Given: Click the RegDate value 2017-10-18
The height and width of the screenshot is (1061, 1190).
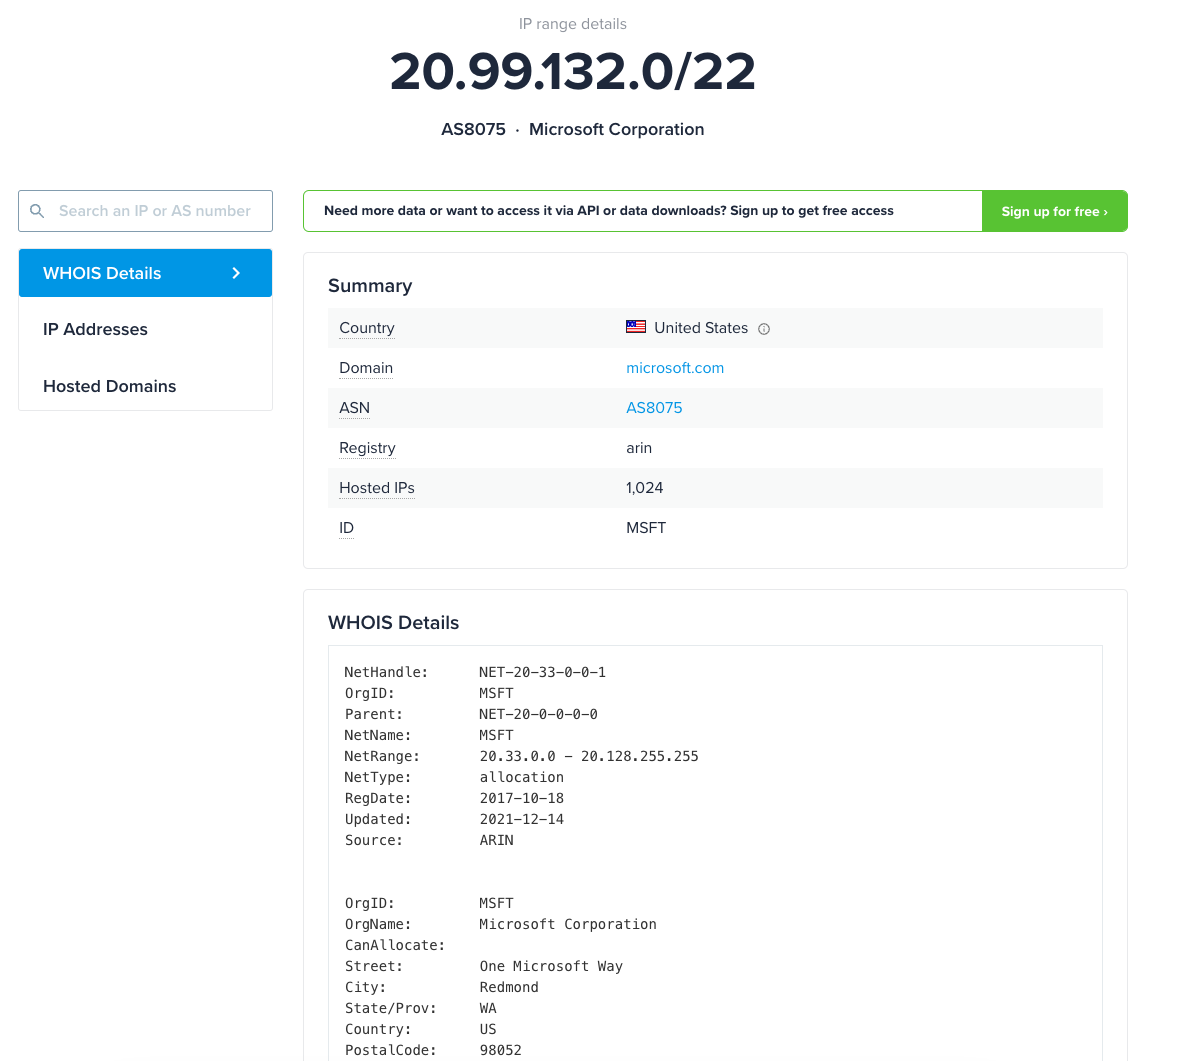Looking at the screenshot, I should [521, 798].
